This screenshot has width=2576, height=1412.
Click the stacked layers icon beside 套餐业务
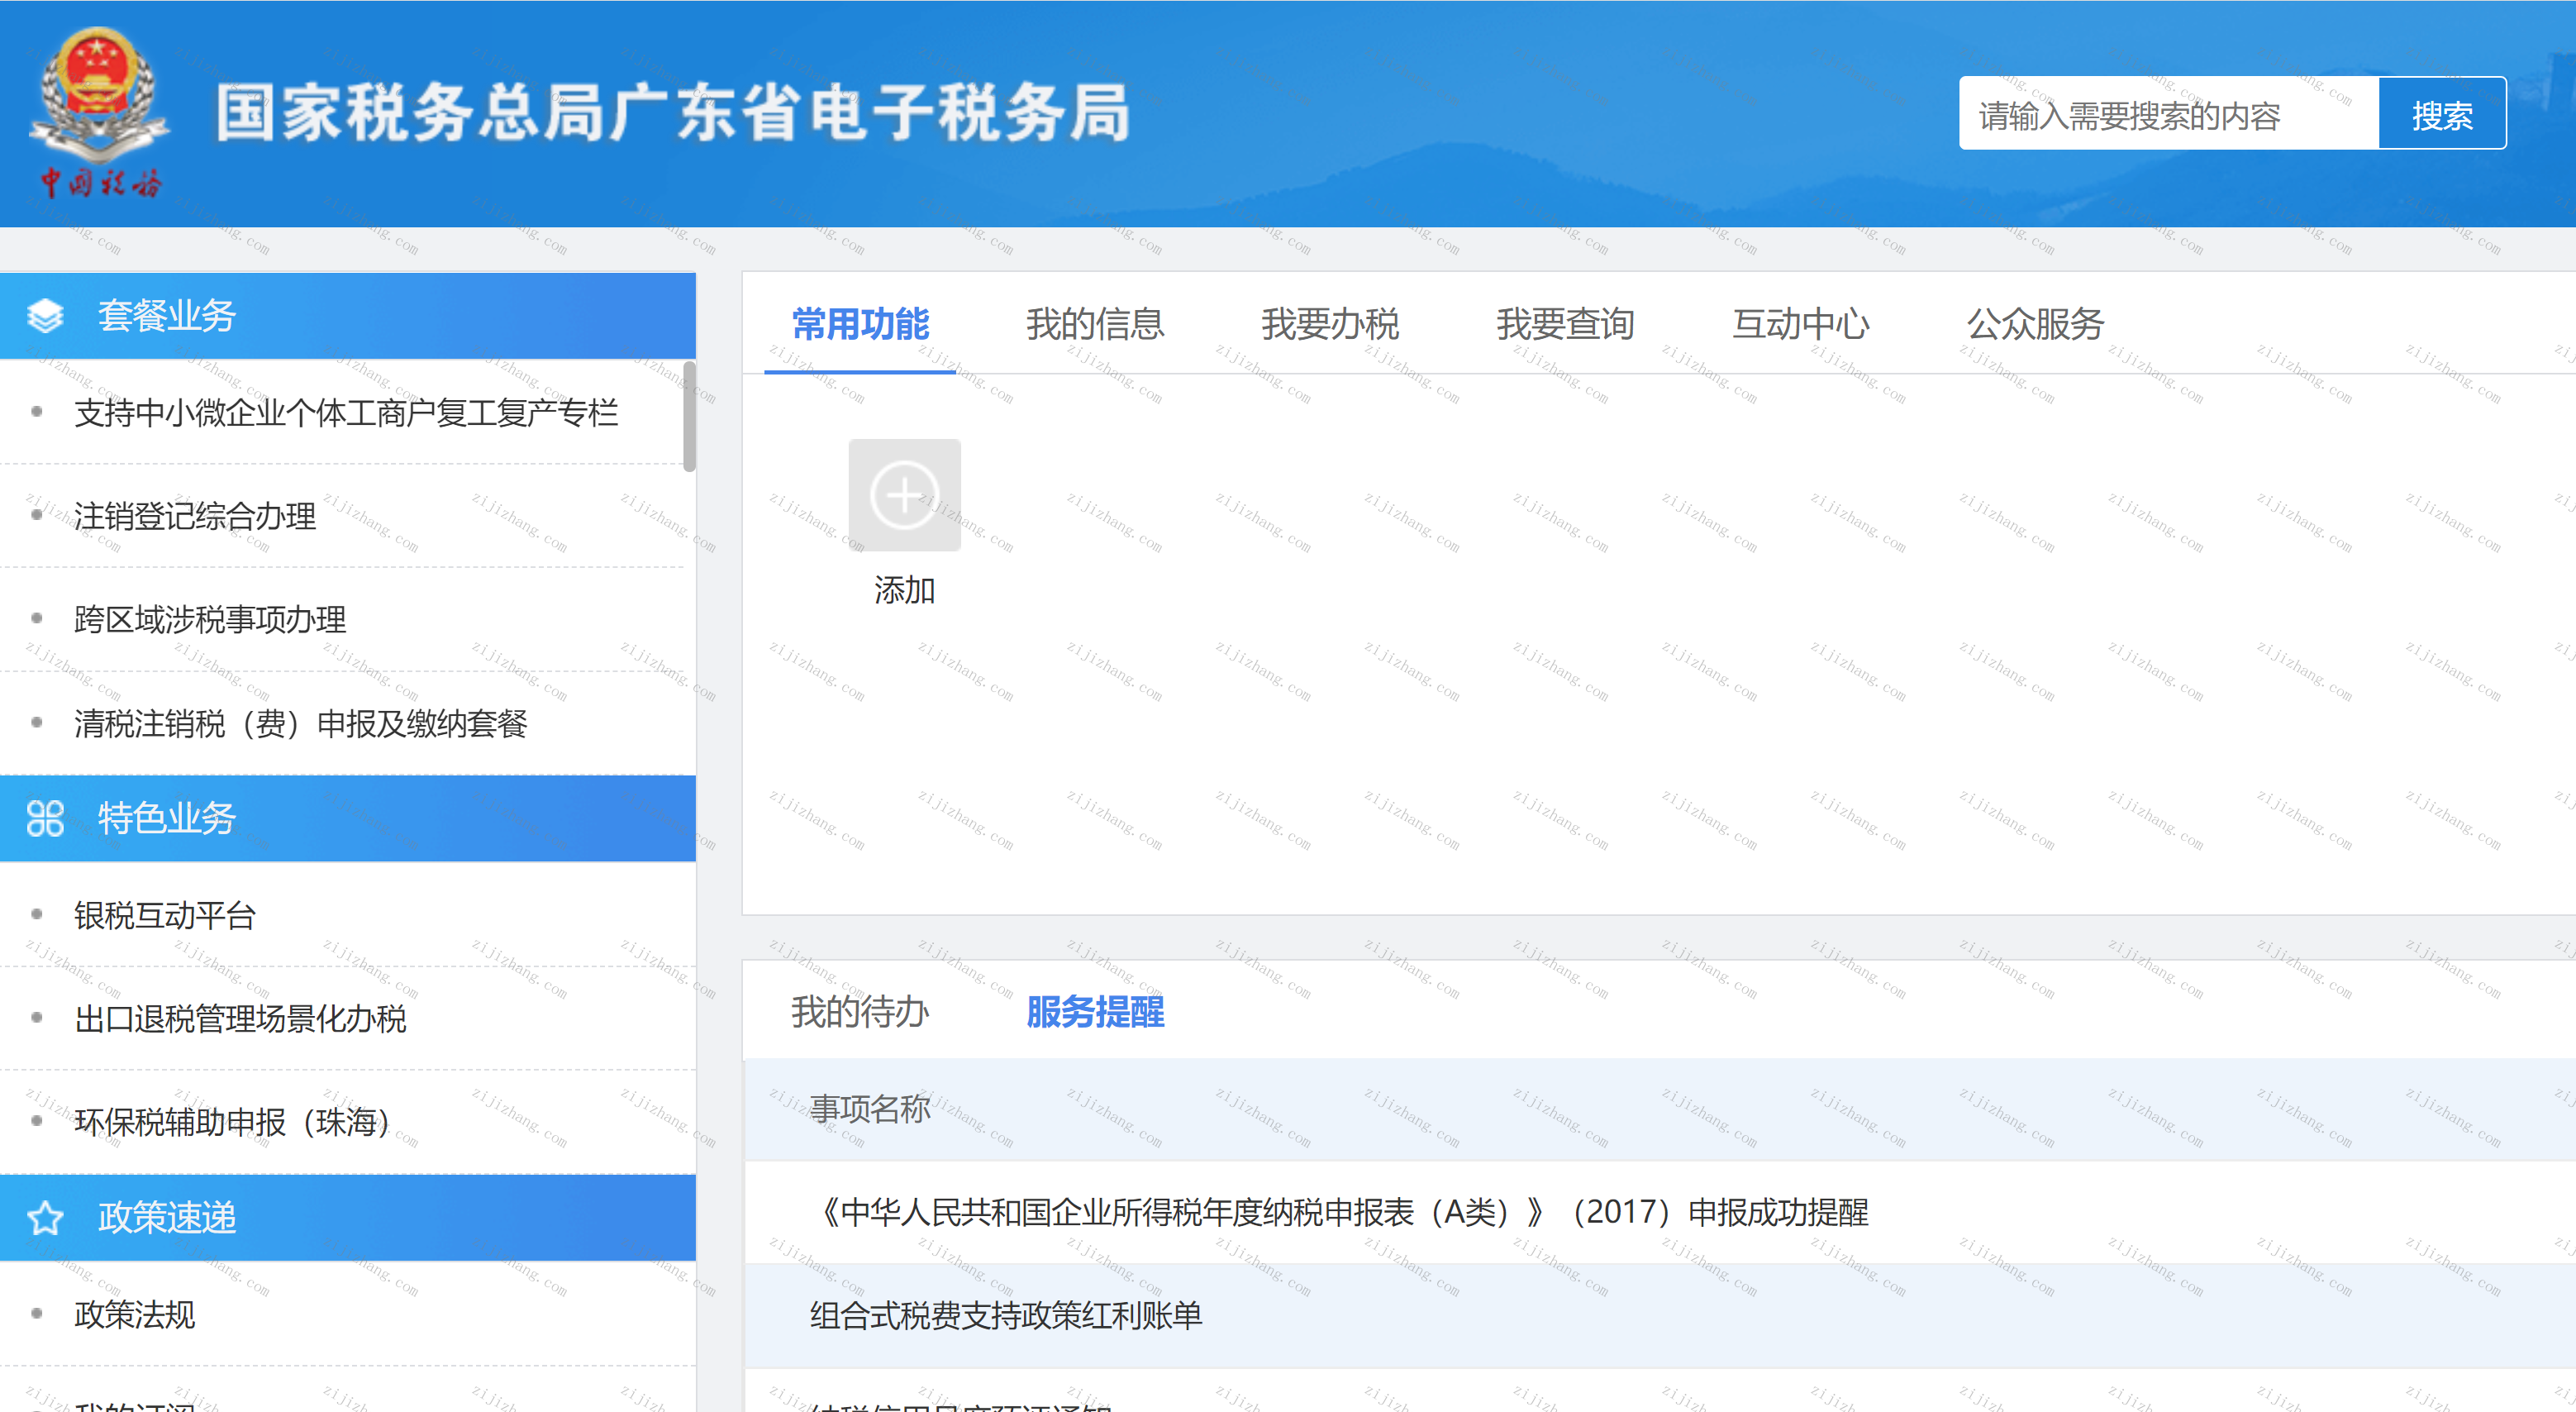point(45,316)
